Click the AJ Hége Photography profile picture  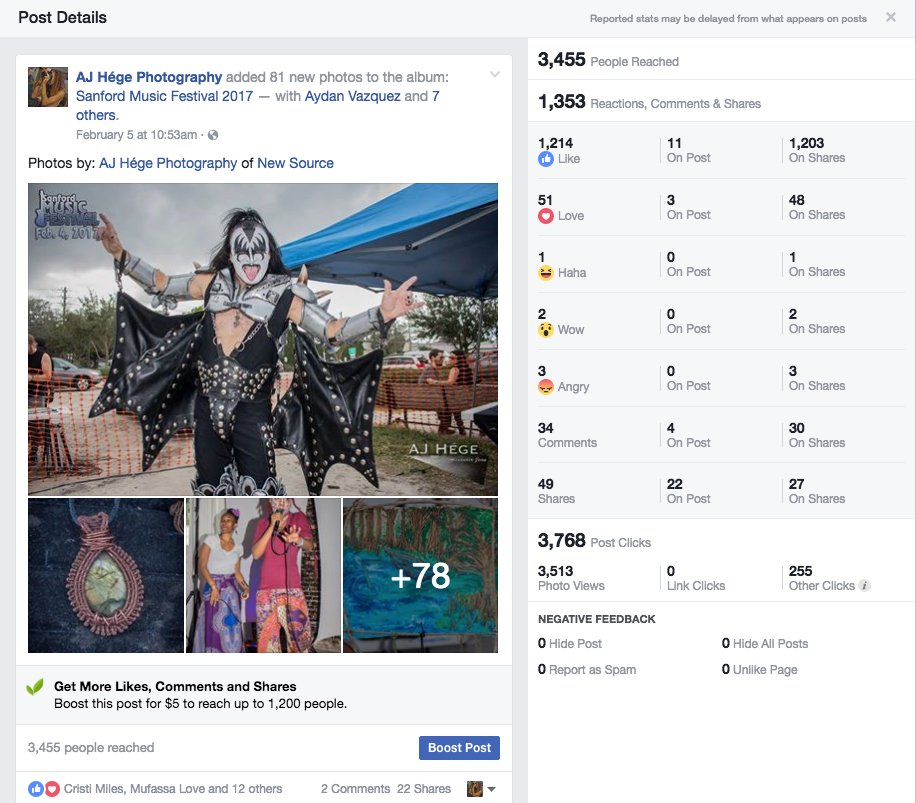click(x=48, y=87)
